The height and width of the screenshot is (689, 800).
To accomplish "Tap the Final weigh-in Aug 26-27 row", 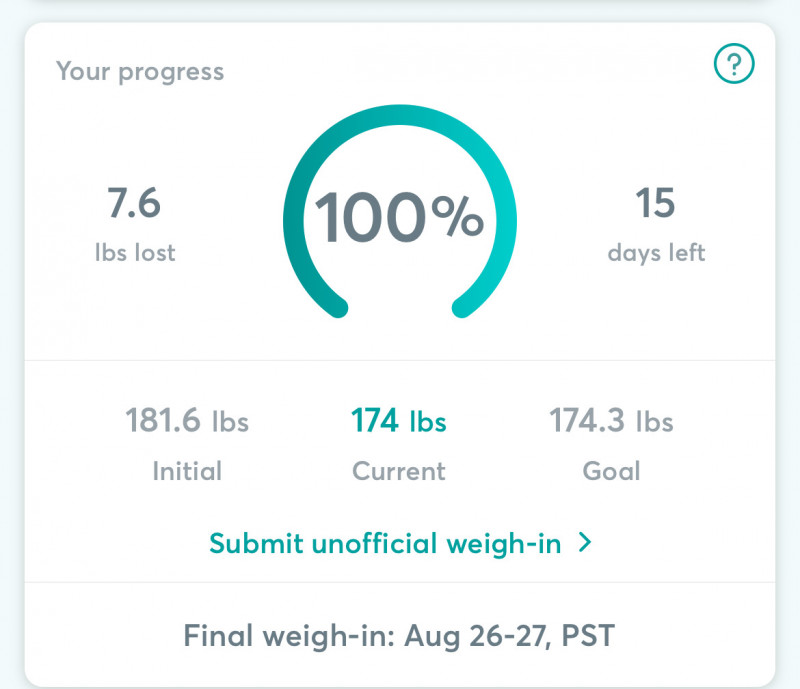I will pos(399,634).
